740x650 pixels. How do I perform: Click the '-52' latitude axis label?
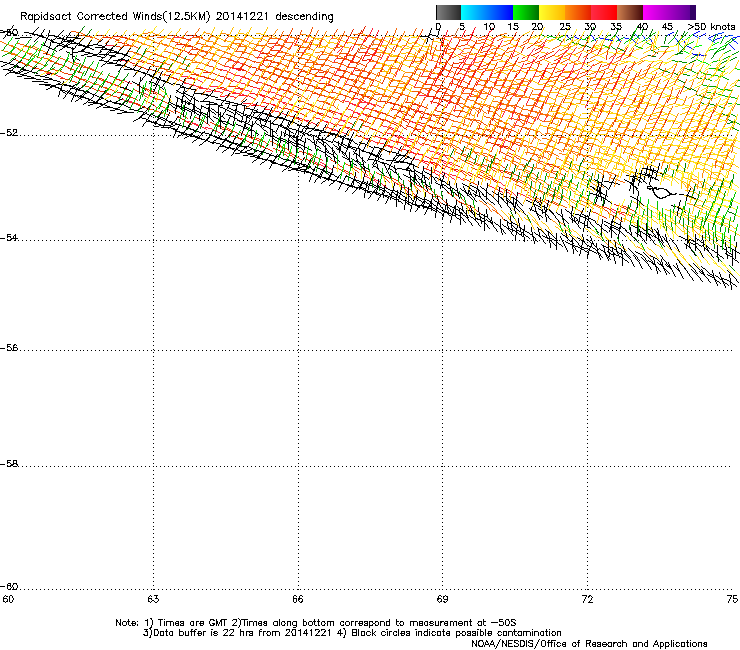(9, 133)
